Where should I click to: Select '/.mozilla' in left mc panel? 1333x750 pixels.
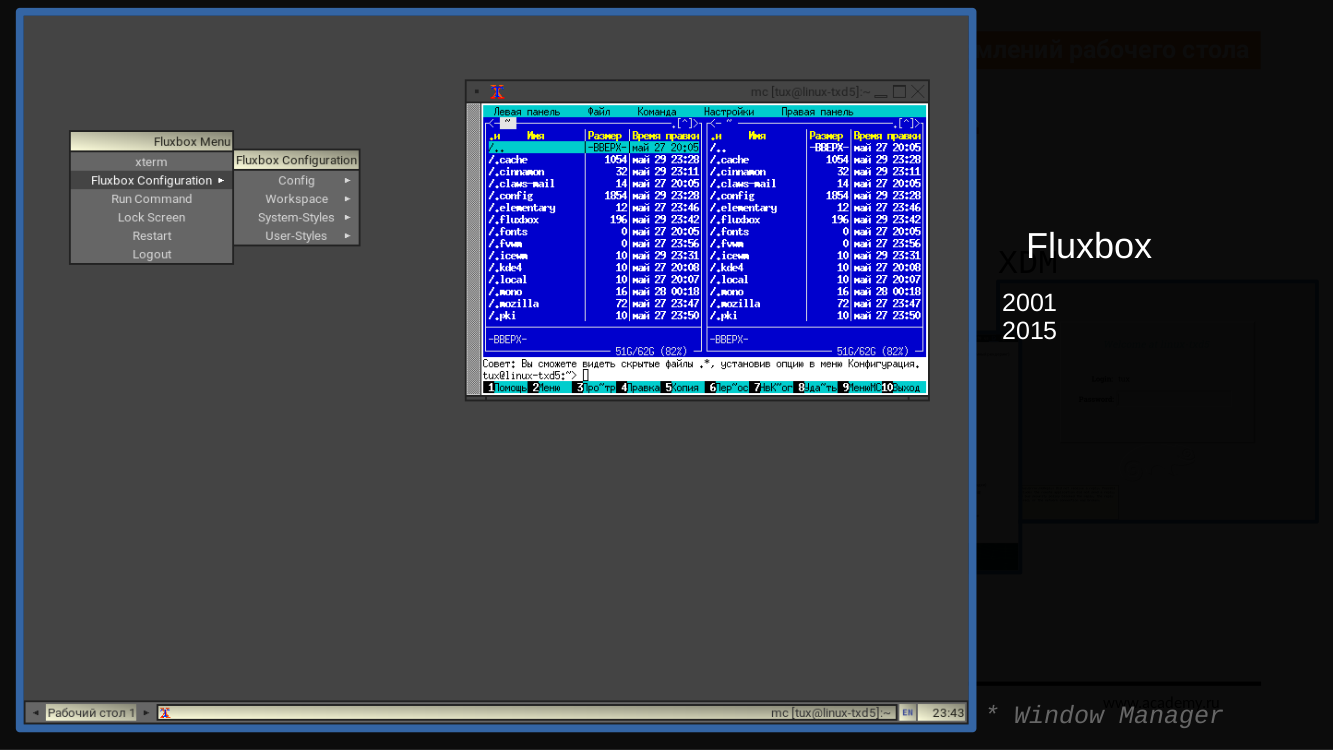tap(594, 304)
